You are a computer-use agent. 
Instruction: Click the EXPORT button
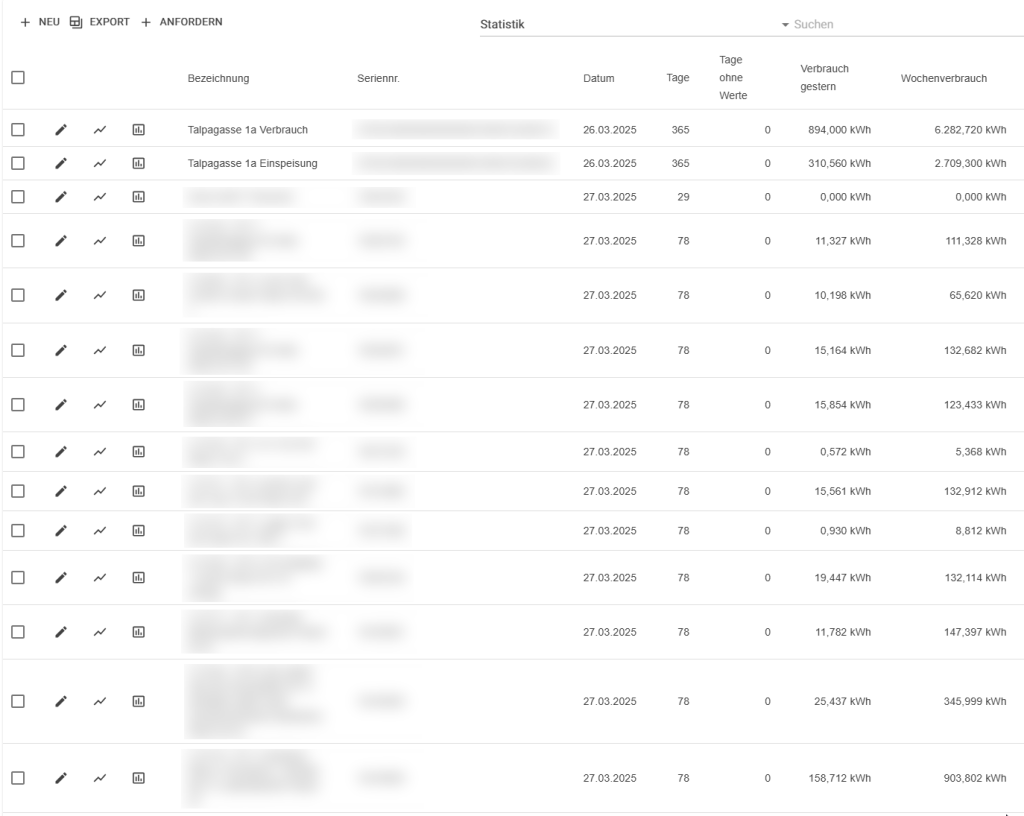click(99, 22)
